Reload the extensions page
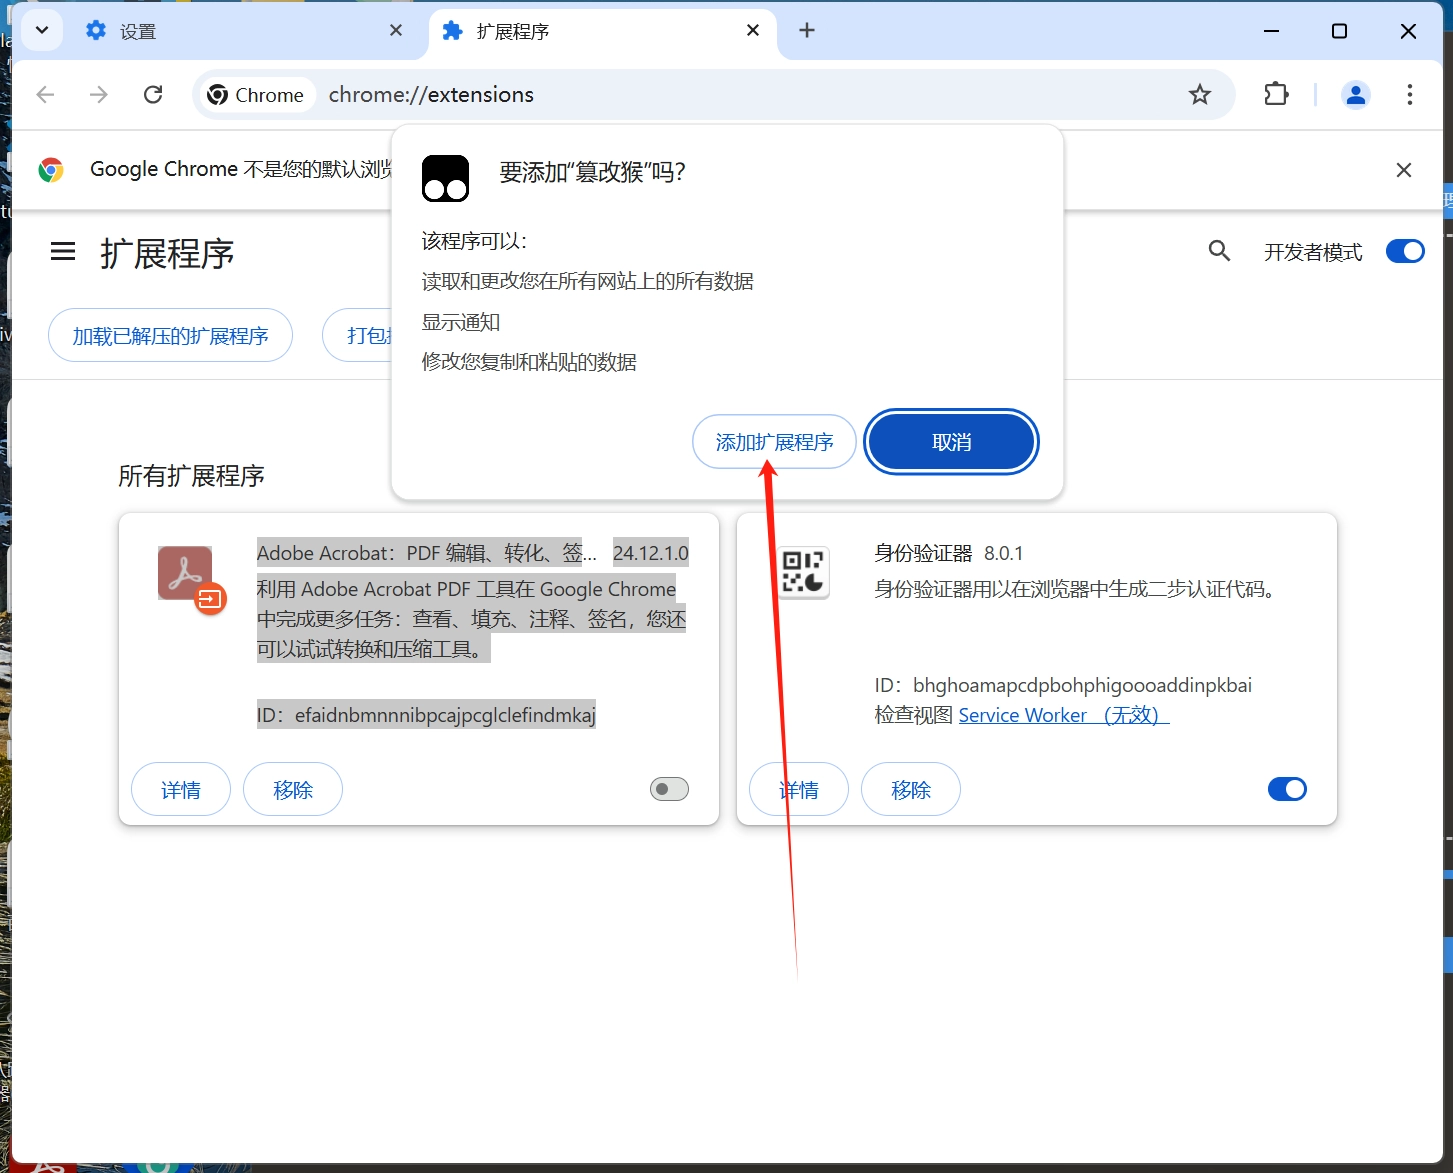1453x1173 pixels. (x=153, y=94)
